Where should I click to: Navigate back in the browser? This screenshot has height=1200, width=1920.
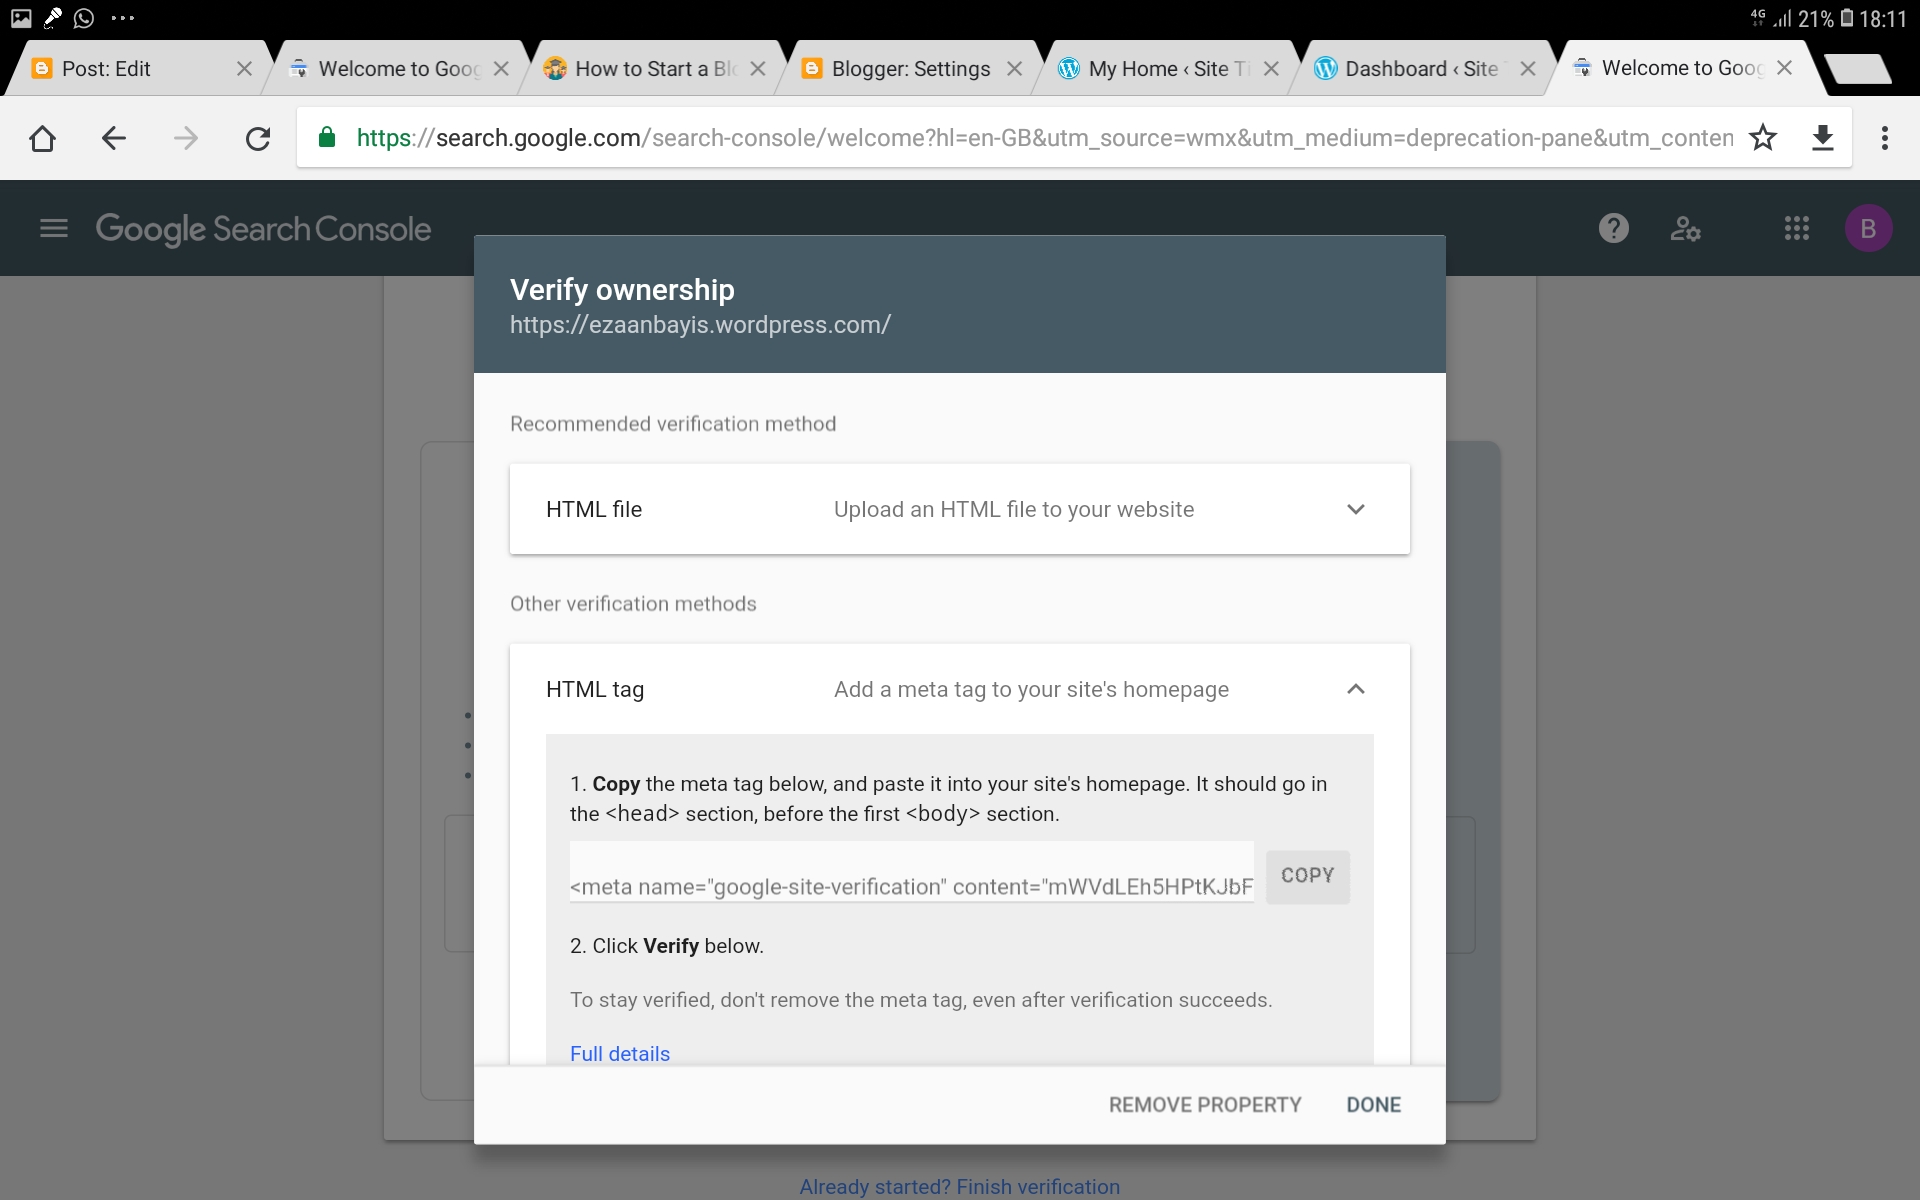click(x=113, y=138)
